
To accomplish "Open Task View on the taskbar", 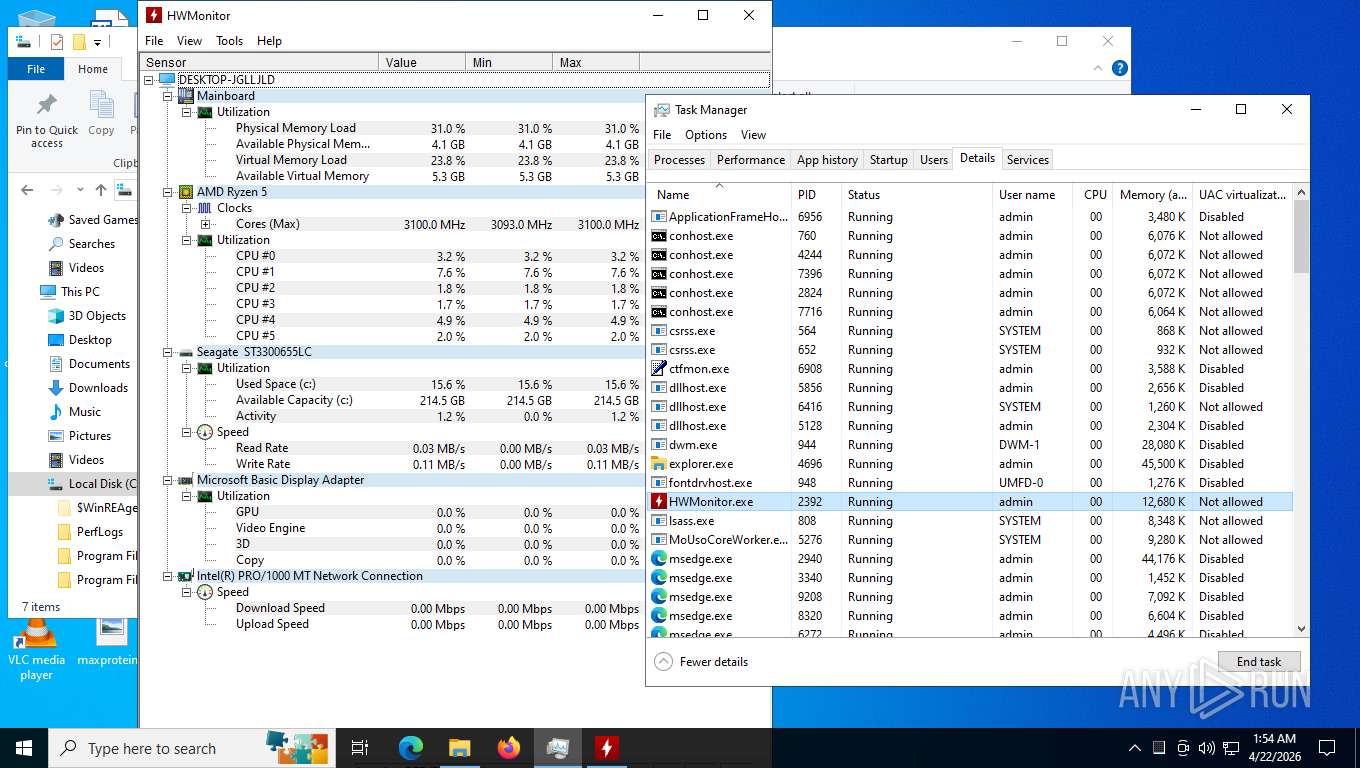I will pyautogui.click(x=360, y=748).
